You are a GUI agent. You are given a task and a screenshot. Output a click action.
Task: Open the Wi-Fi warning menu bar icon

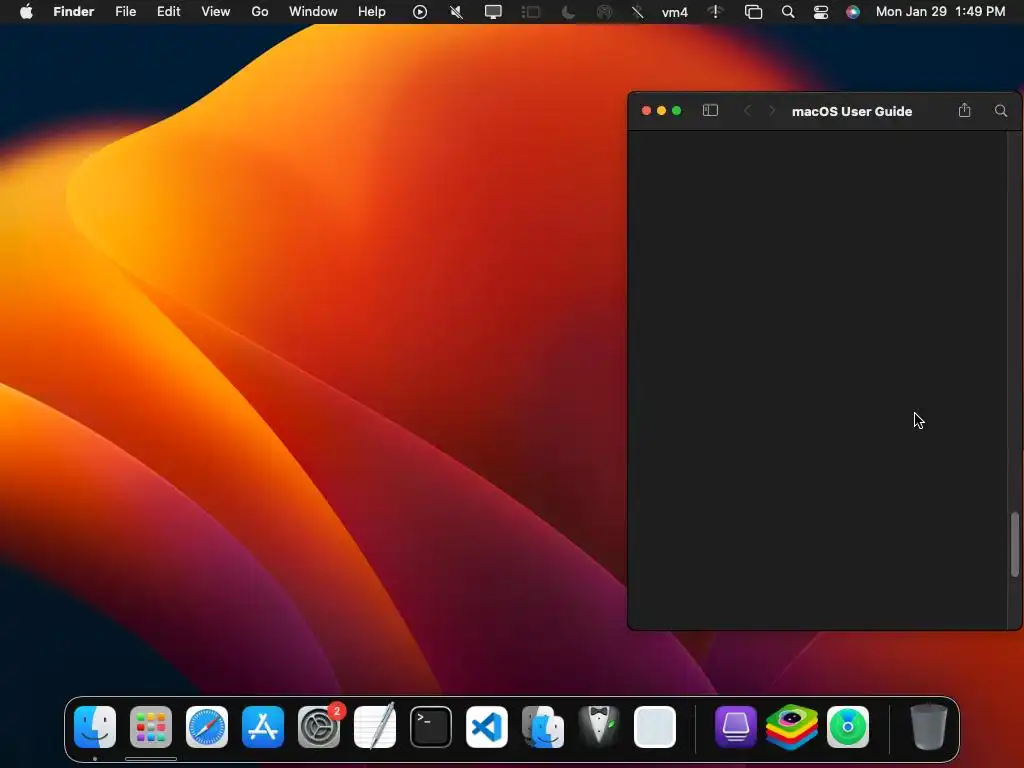click(x=716, y=12)
